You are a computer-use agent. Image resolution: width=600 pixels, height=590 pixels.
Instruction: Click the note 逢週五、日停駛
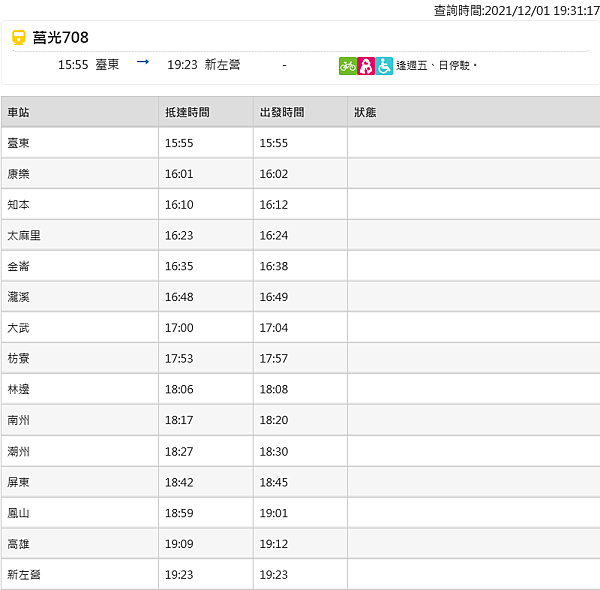[437, 66]
